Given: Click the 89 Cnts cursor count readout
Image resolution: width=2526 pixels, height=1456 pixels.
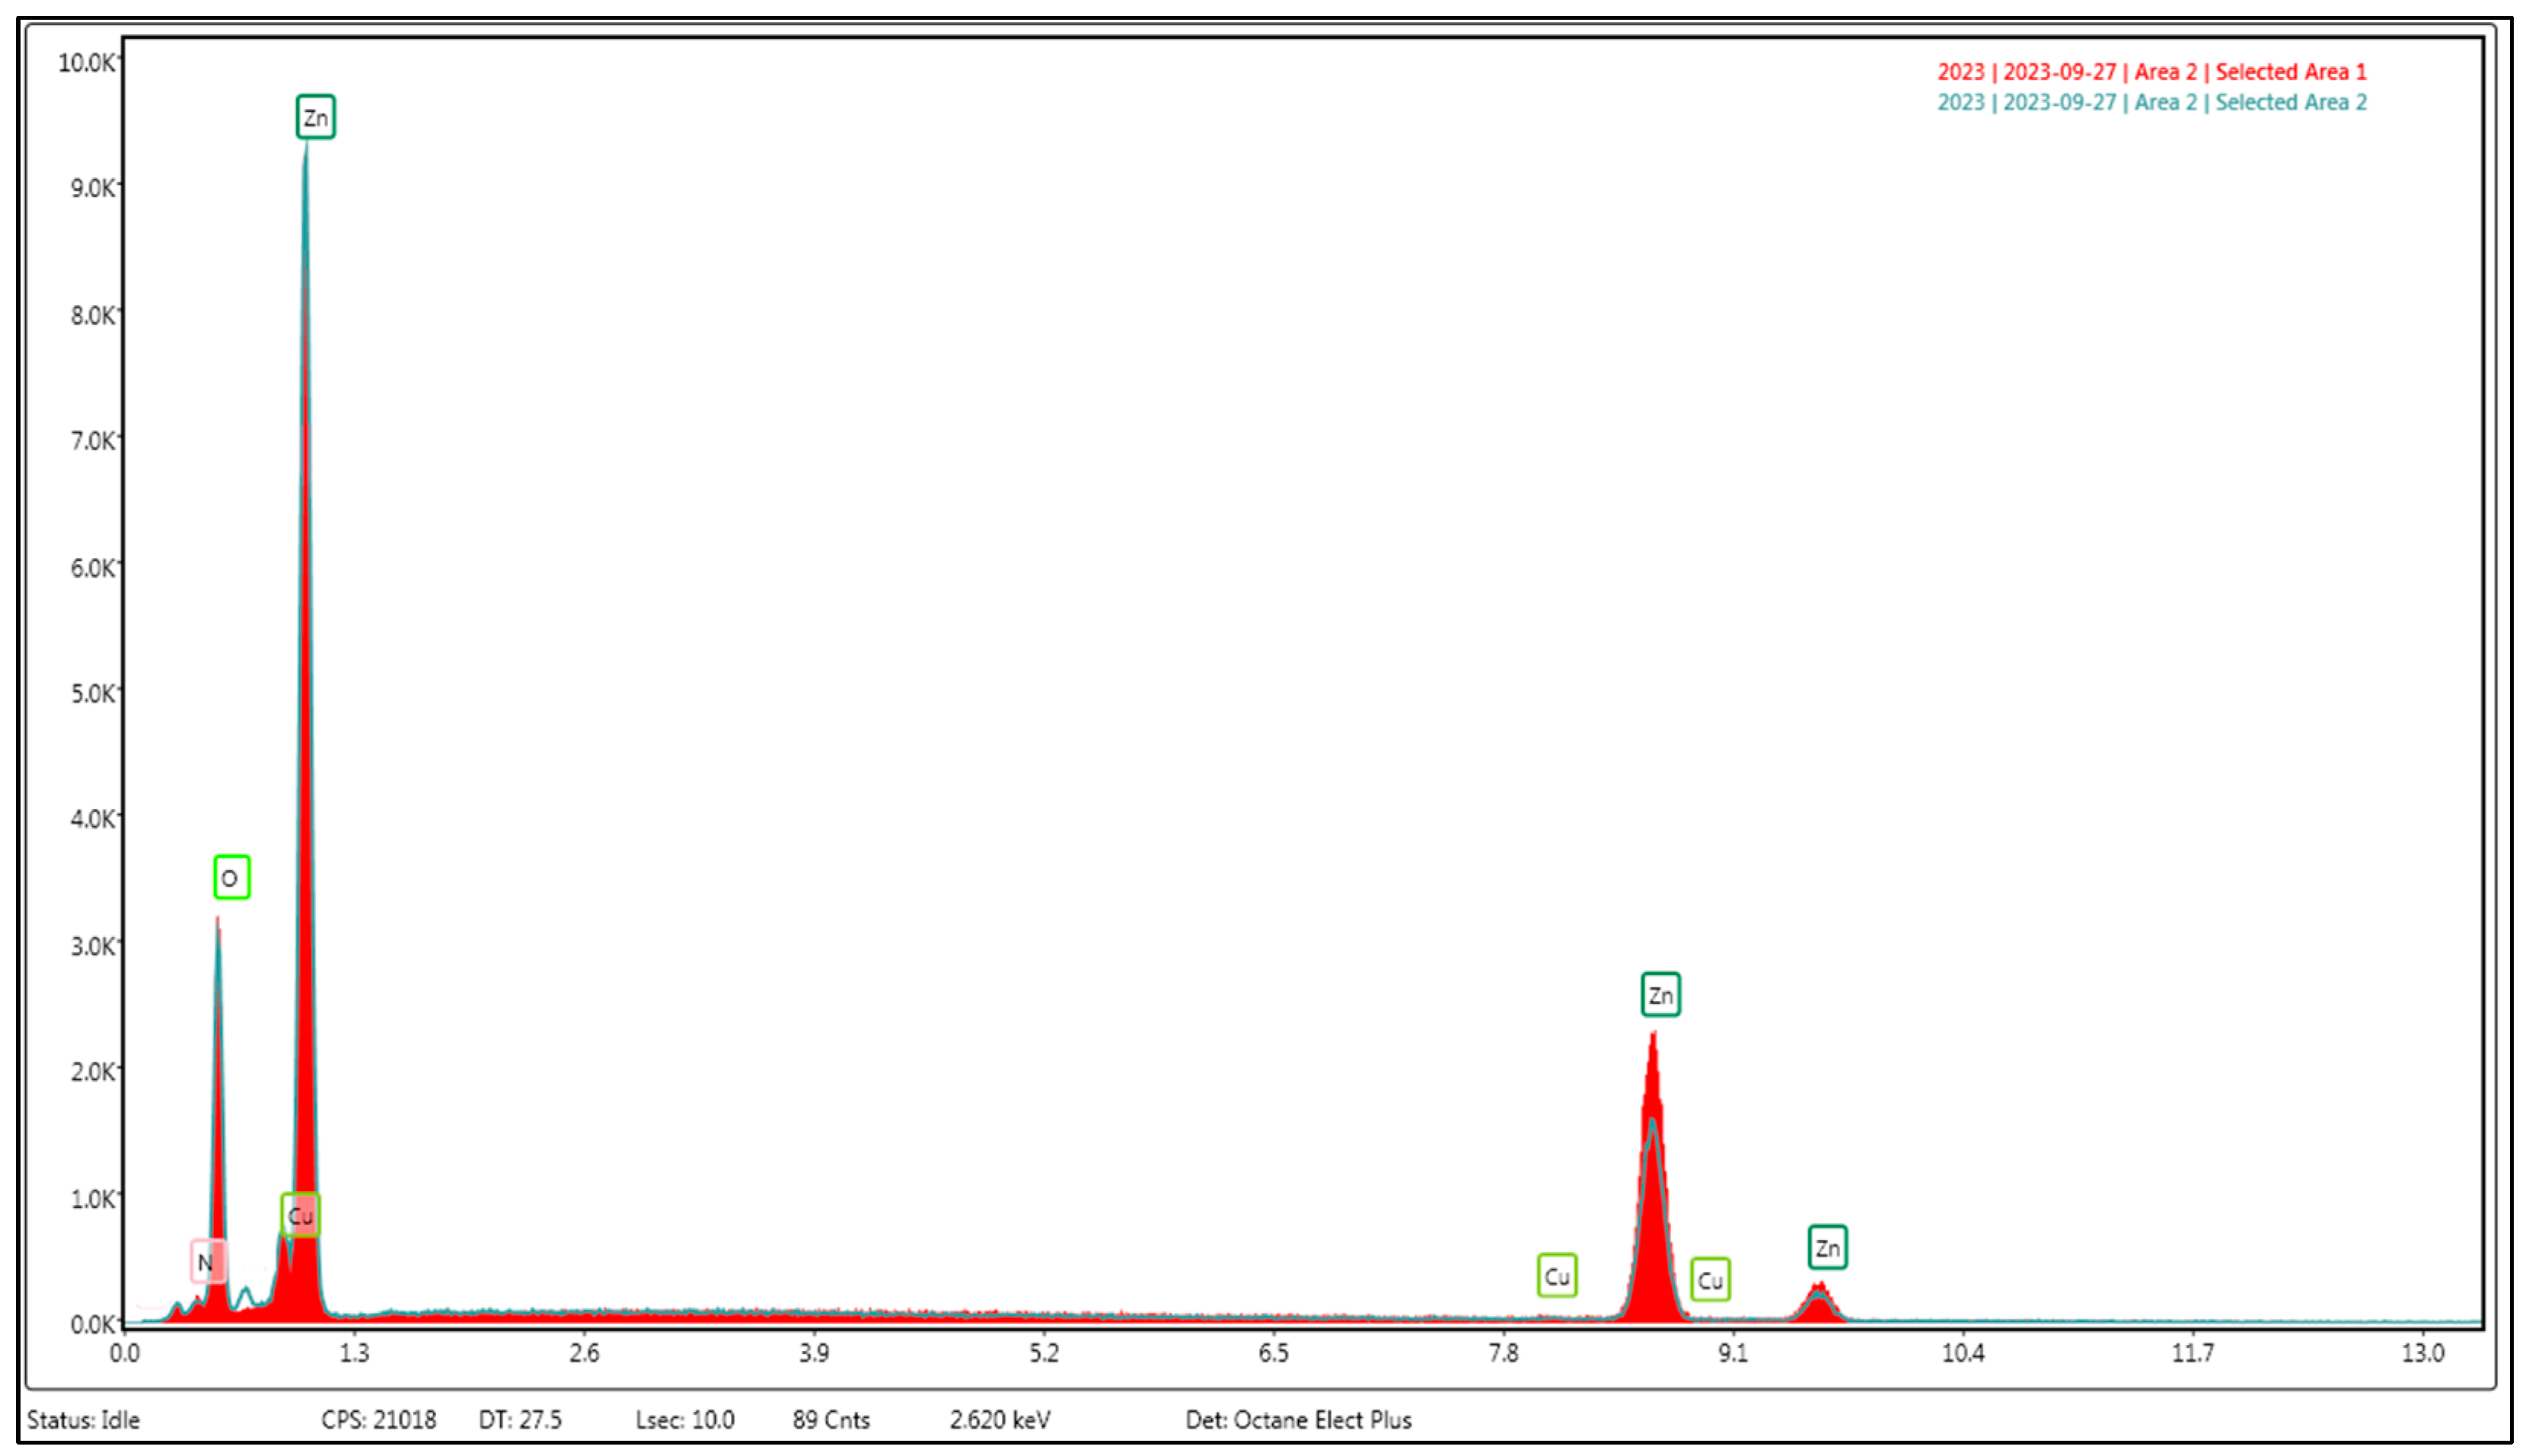Looking at the screenshot, I should [831, 1420].
